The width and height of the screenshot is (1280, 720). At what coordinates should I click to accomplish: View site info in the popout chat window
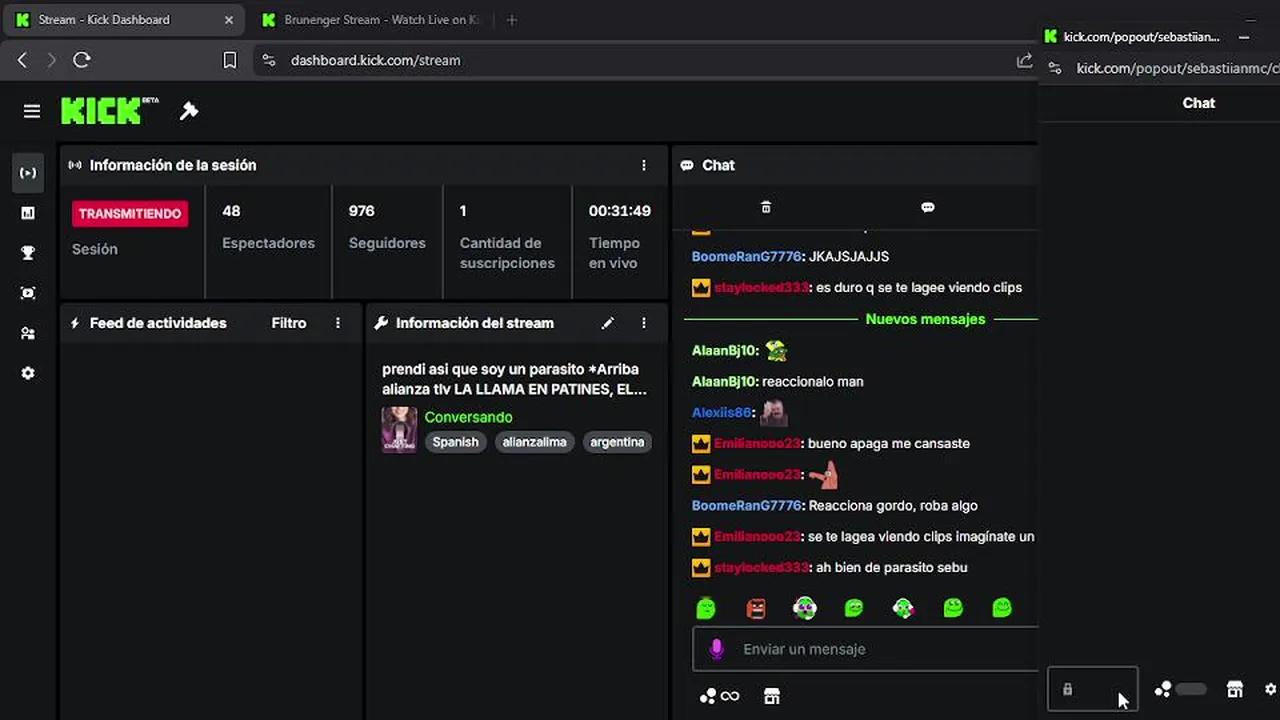[x=1054, y=68]
